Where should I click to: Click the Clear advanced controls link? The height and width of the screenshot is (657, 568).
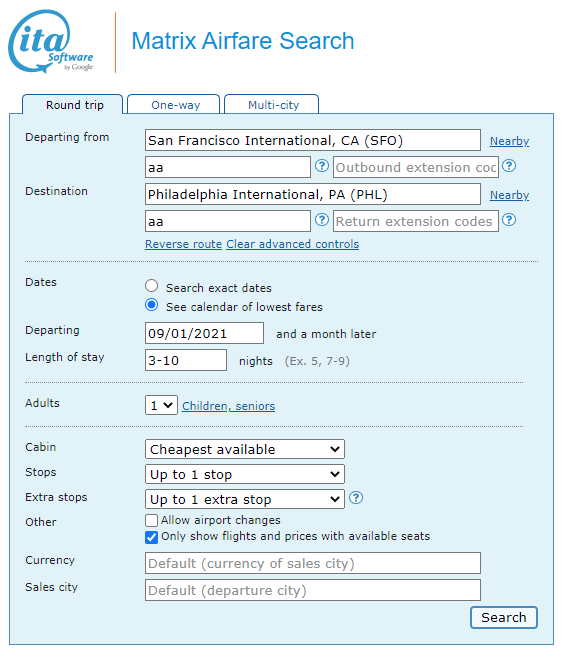point(292,244)
